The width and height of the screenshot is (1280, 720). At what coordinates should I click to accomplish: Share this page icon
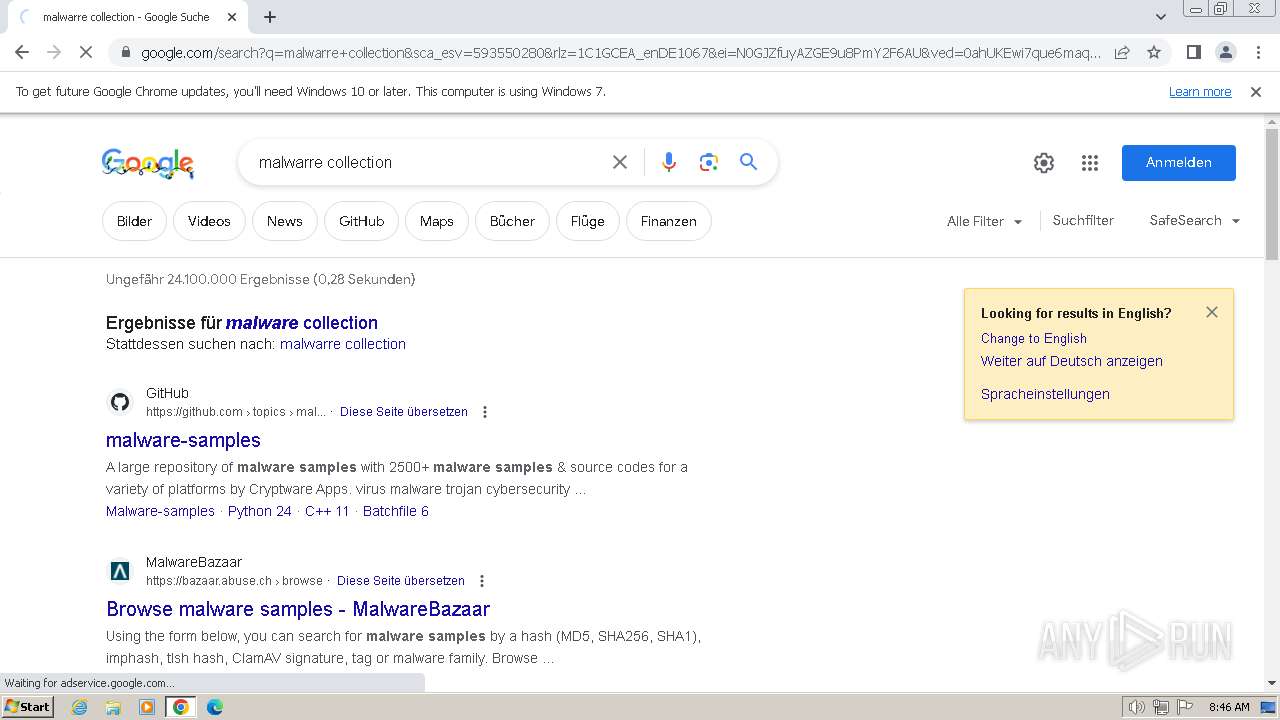coord(1122,52)
